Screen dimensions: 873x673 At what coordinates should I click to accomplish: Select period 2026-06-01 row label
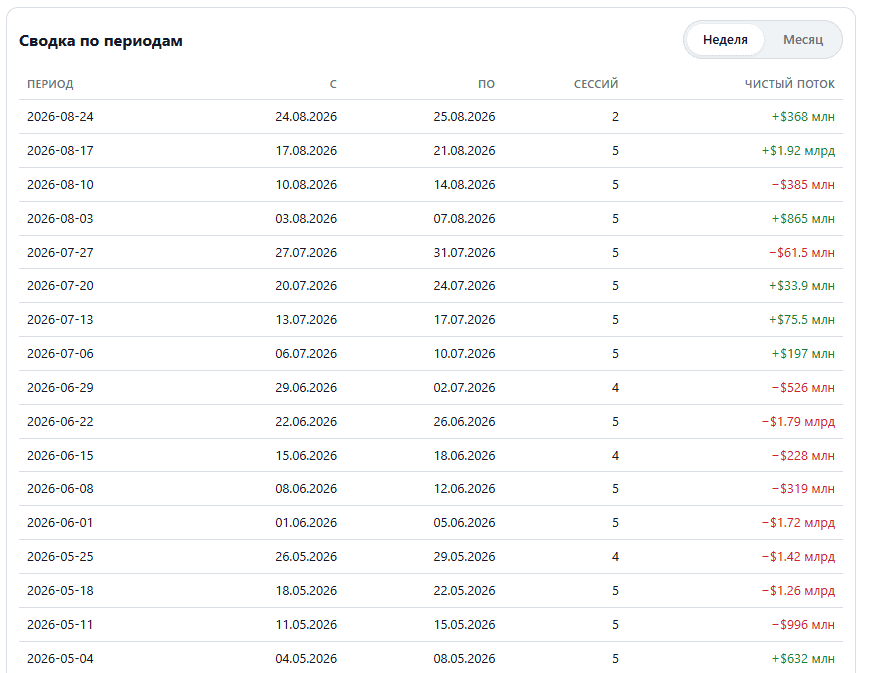point(60,523)
